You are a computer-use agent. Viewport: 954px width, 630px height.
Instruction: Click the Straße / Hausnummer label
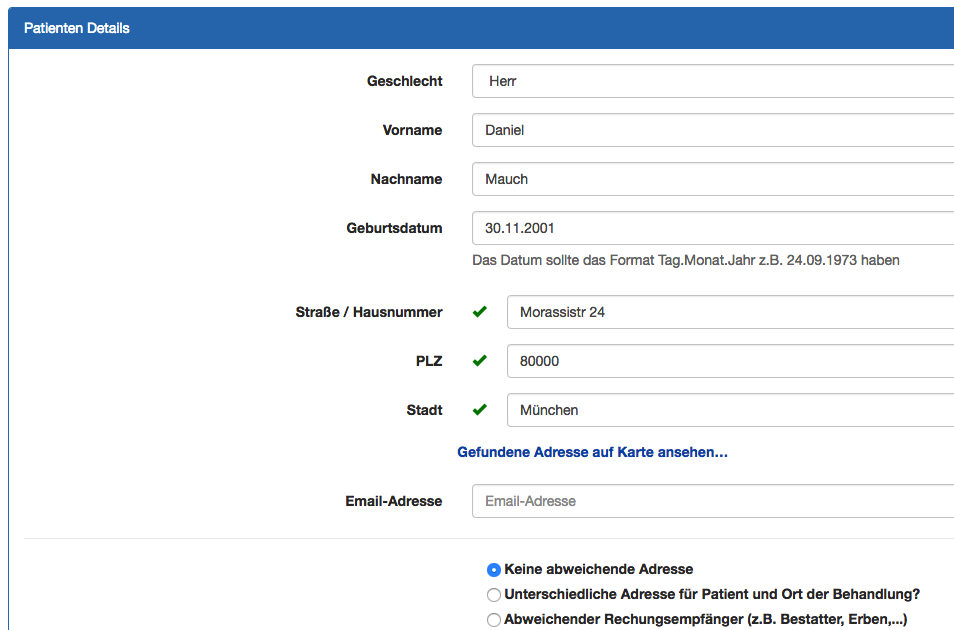pos(369,312)
